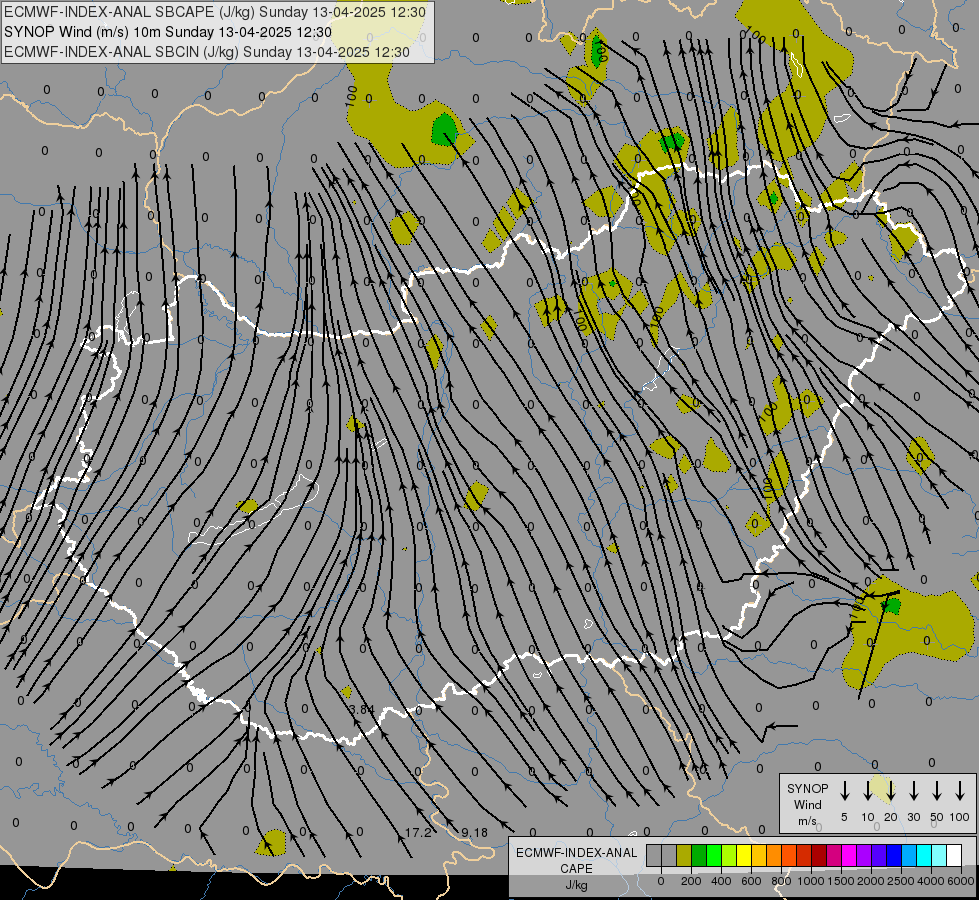
Task: Click the wind legend arrow above 10
Action: point(868,791)
